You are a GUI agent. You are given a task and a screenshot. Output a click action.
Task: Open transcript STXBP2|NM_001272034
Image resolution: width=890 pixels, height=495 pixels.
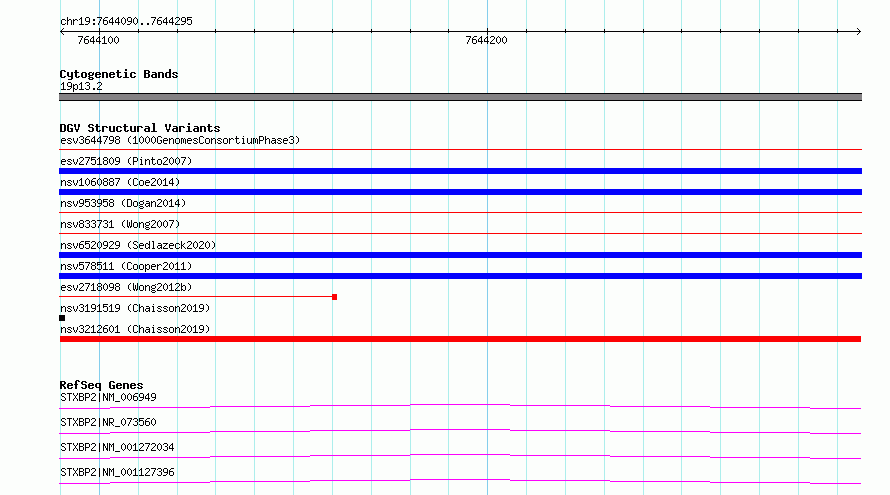point(117,447)
